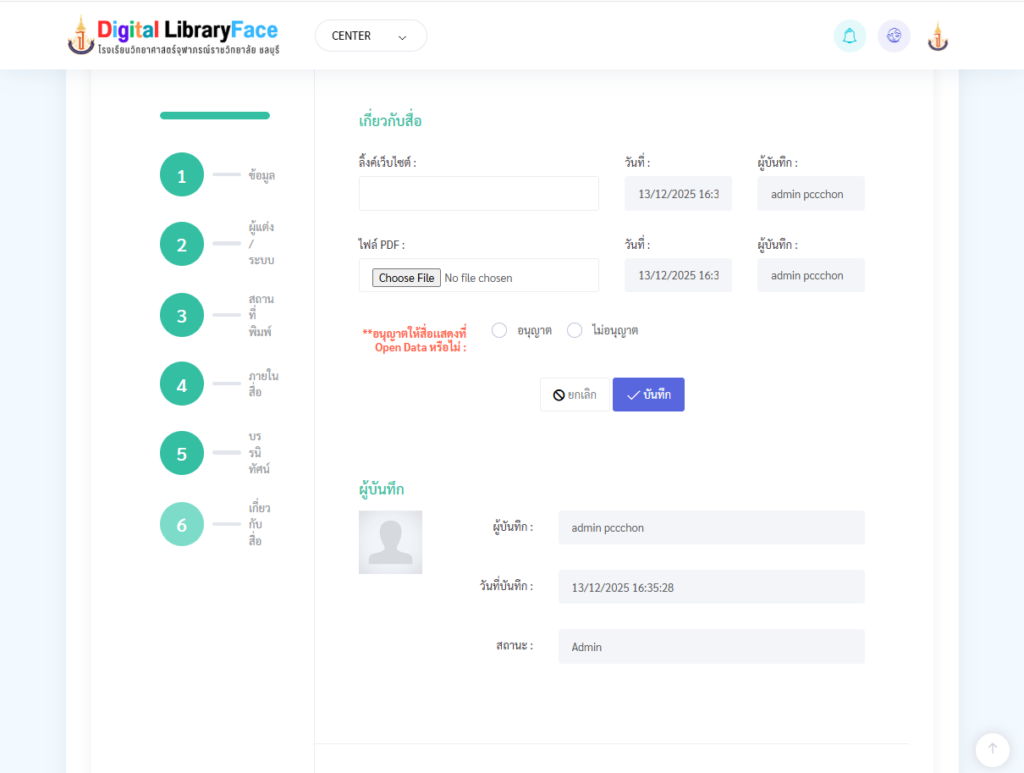Open the purple globe icon in header
1024x773 pixels.
(x=894, y=36)
